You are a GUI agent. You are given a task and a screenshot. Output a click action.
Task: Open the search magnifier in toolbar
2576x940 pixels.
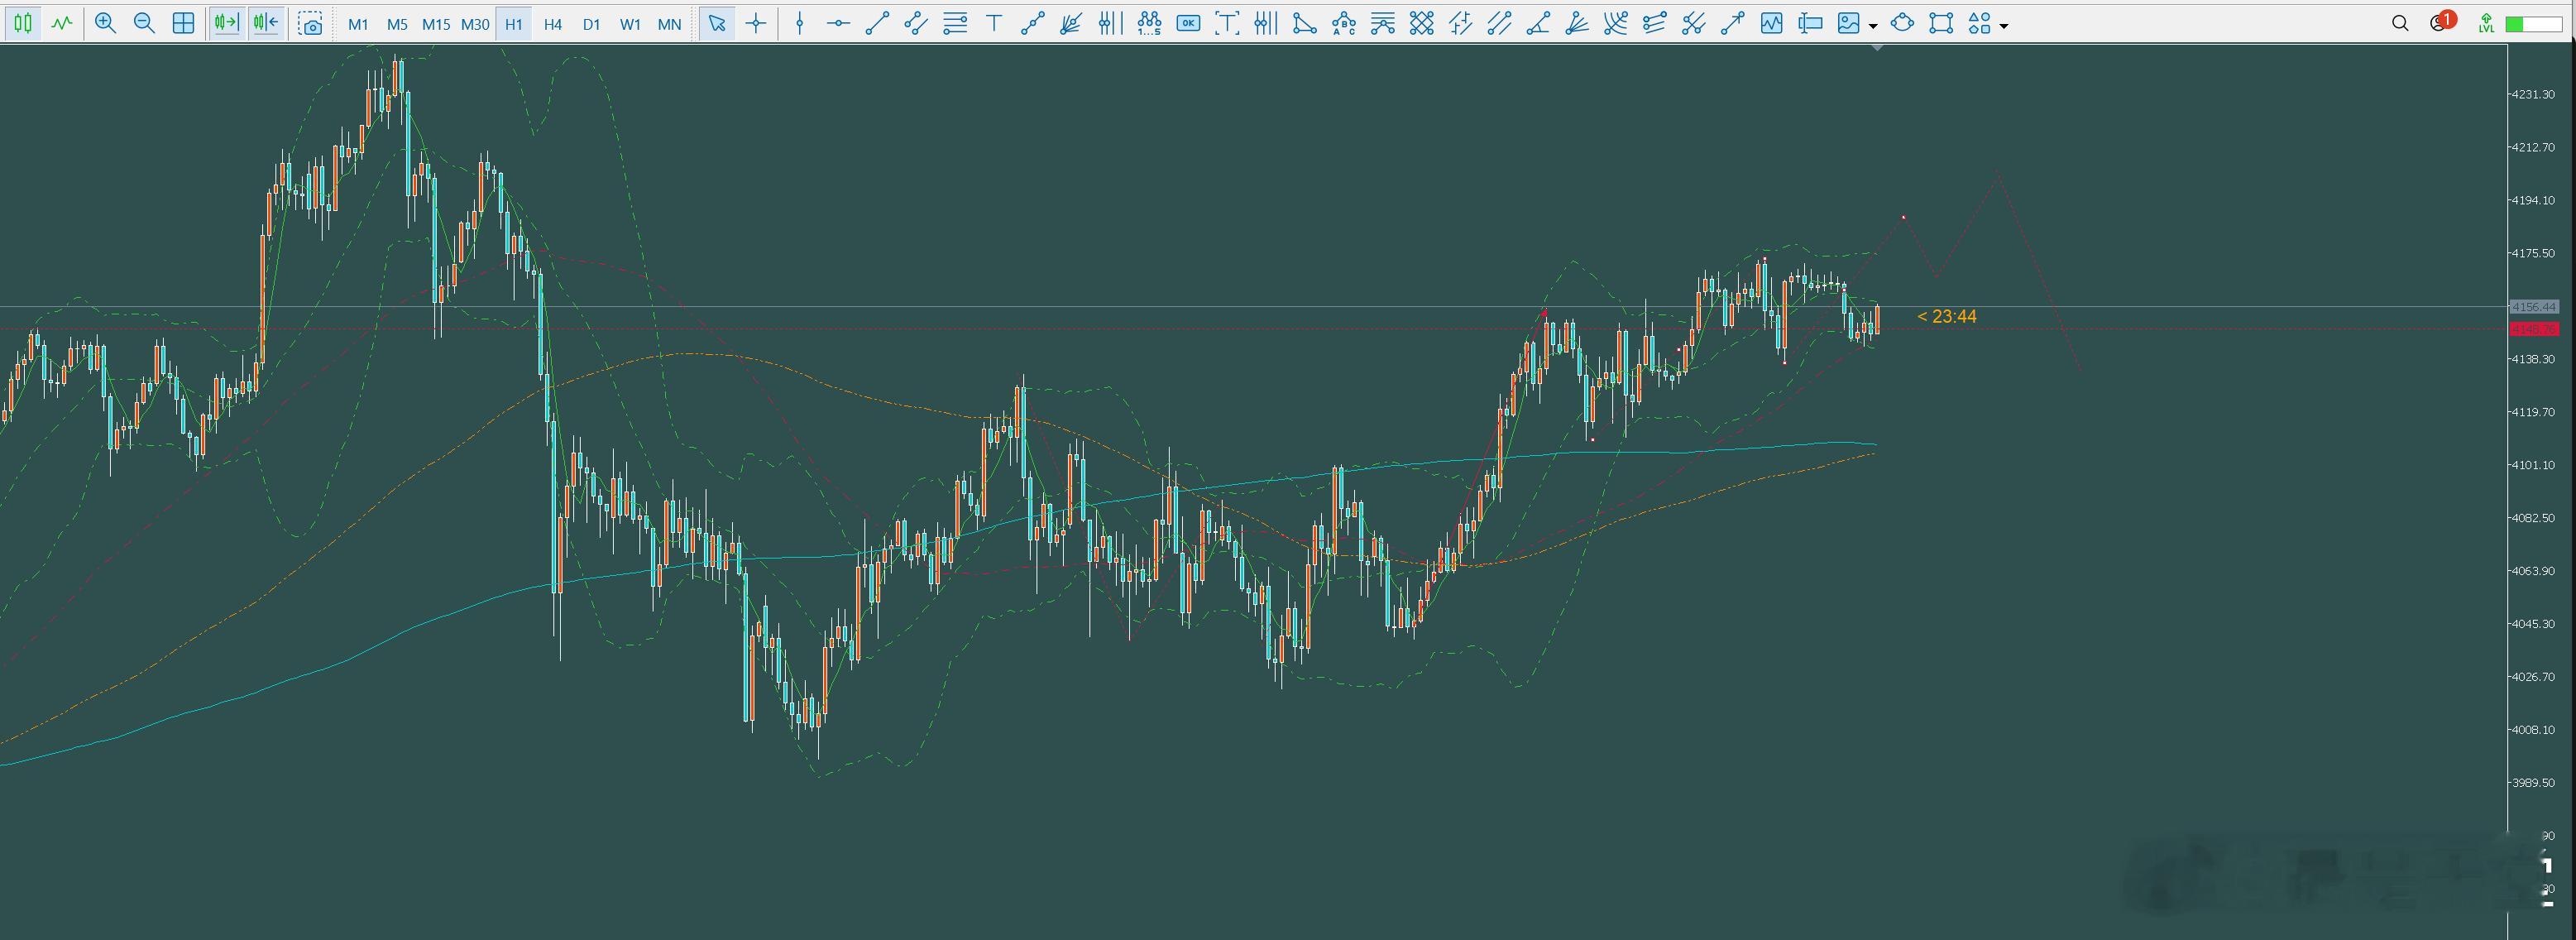click(2399, 24)
